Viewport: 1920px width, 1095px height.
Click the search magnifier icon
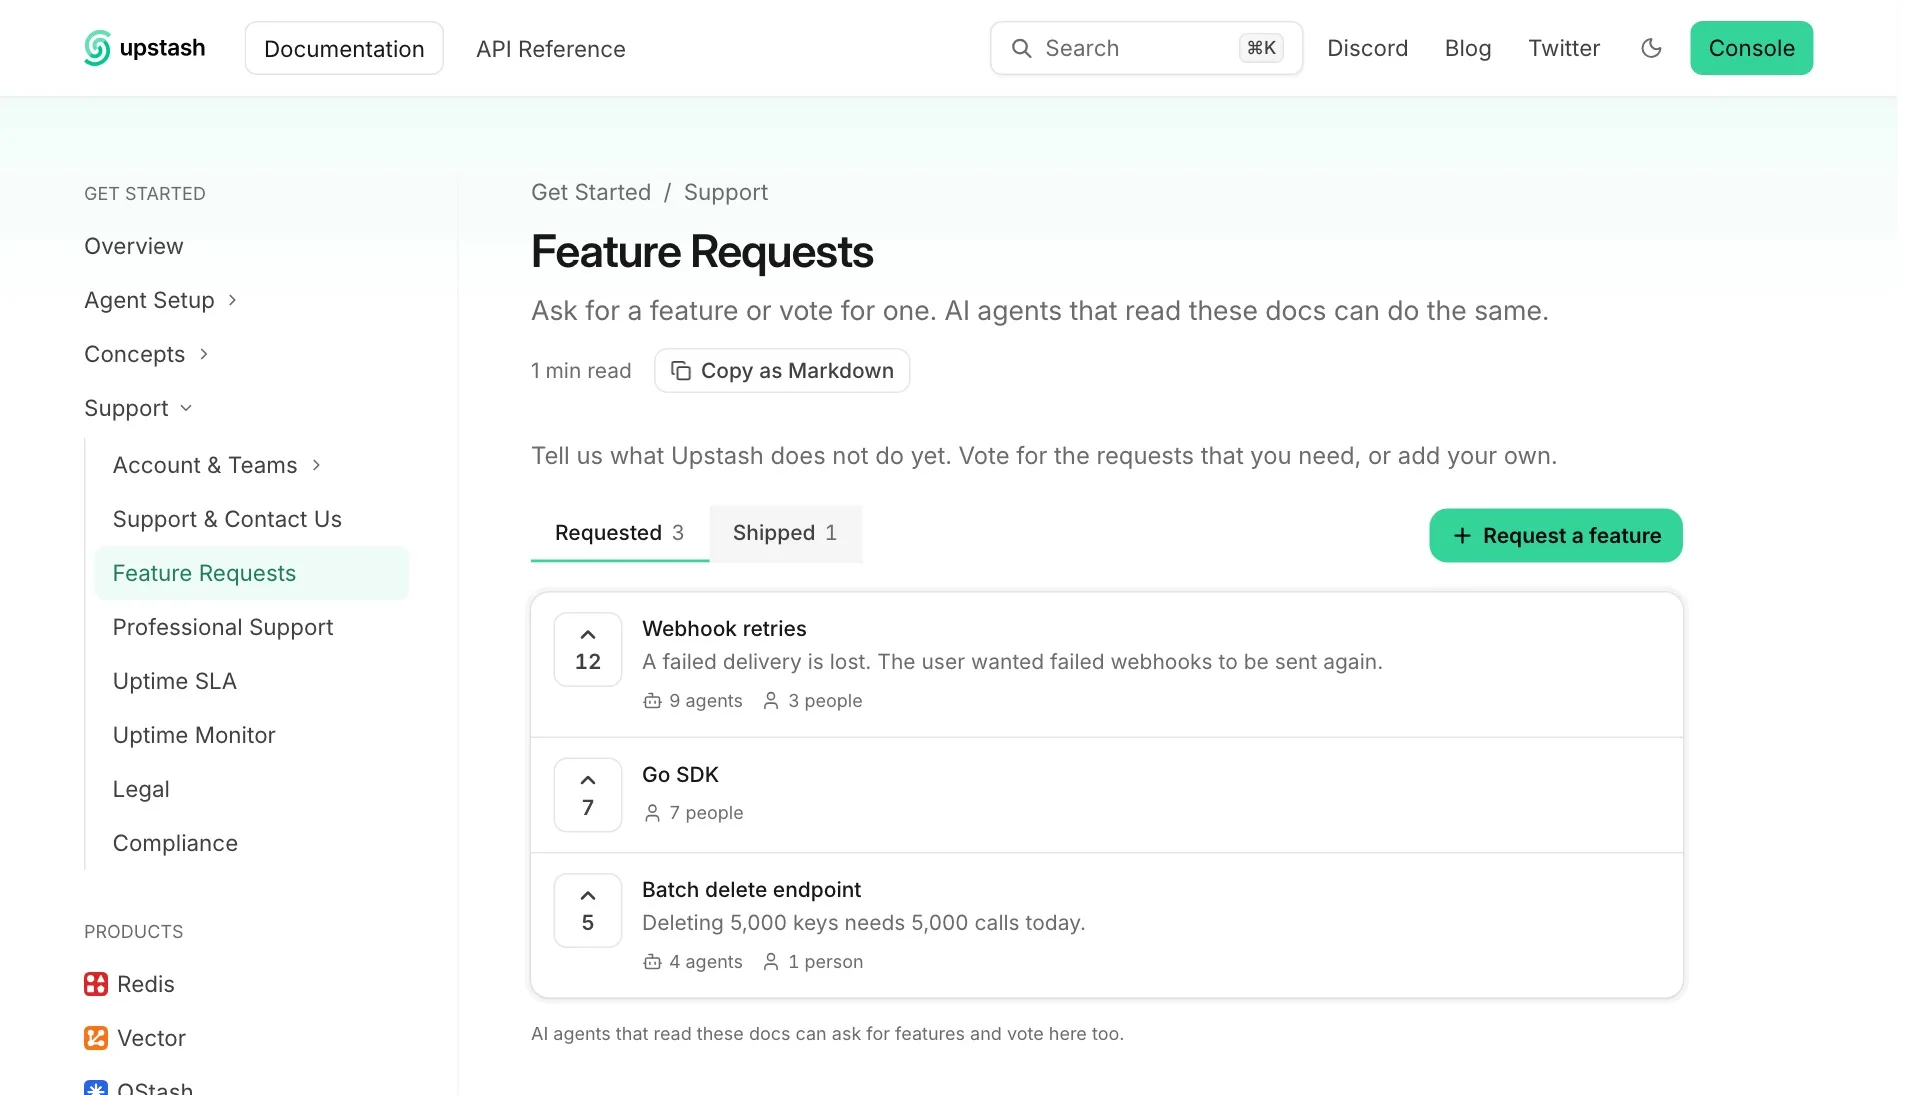coord(1021,48)
